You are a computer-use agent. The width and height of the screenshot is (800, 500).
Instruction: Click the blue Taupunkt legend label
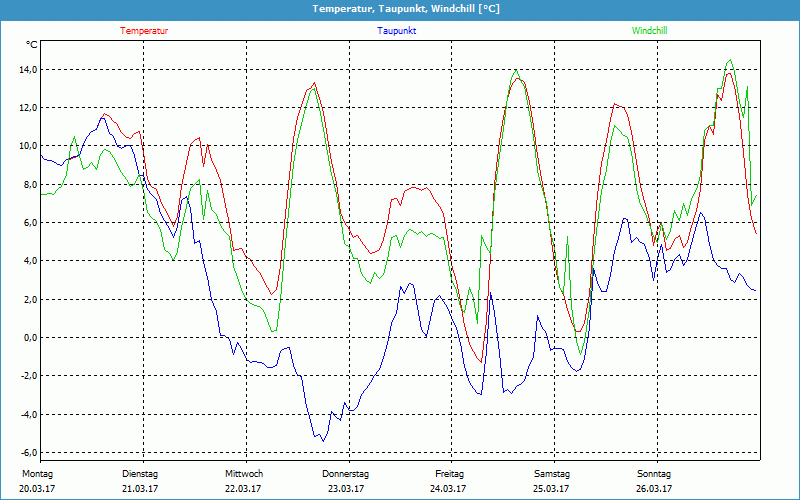pyautogui.click(x=396, y=31)
